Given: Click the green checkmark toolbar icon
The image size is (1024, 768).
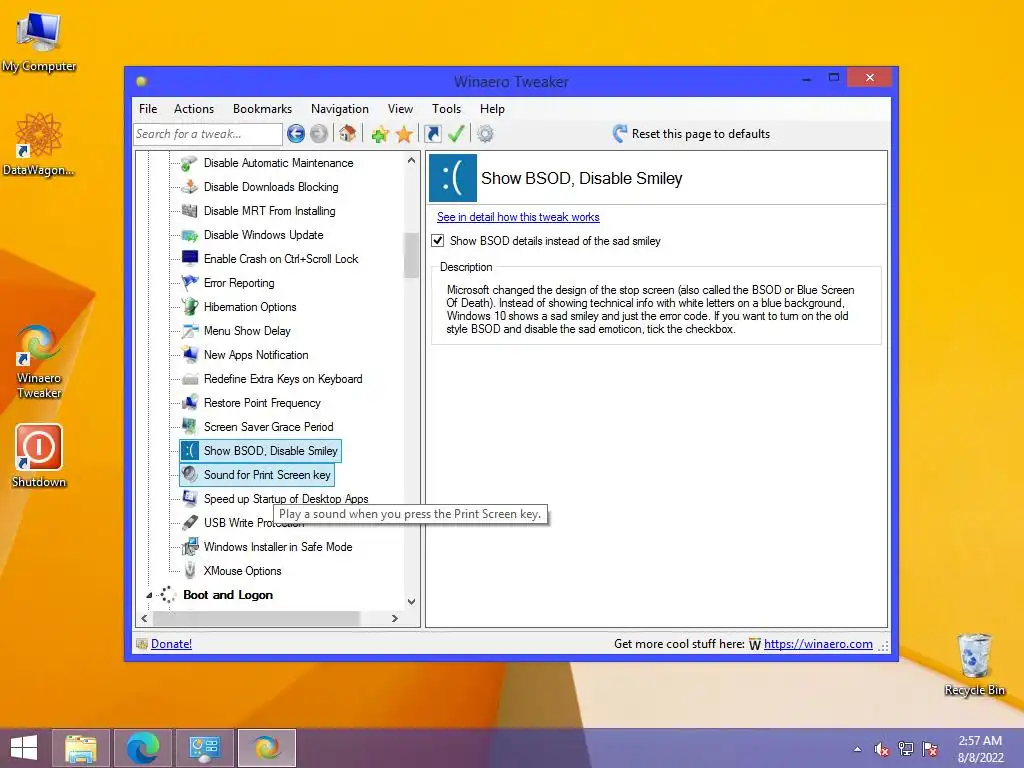Looking at the screenshot, I should [456, 134].
